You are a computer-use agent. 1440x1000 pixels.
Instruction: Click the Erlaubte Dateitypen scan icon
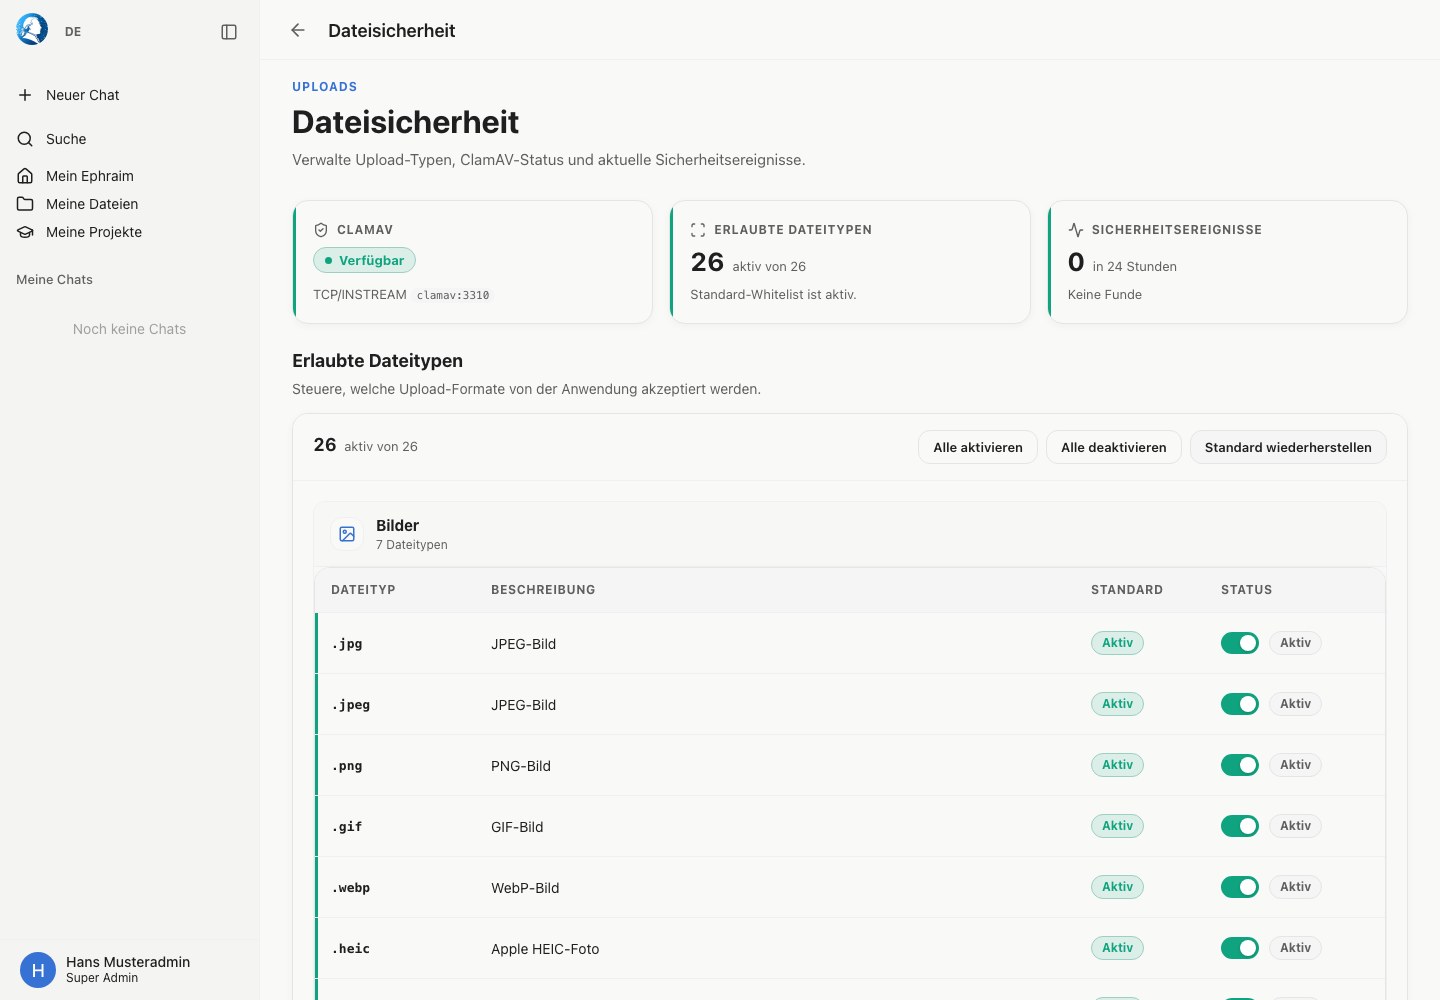pyautogui.click(x=698, y=230)
